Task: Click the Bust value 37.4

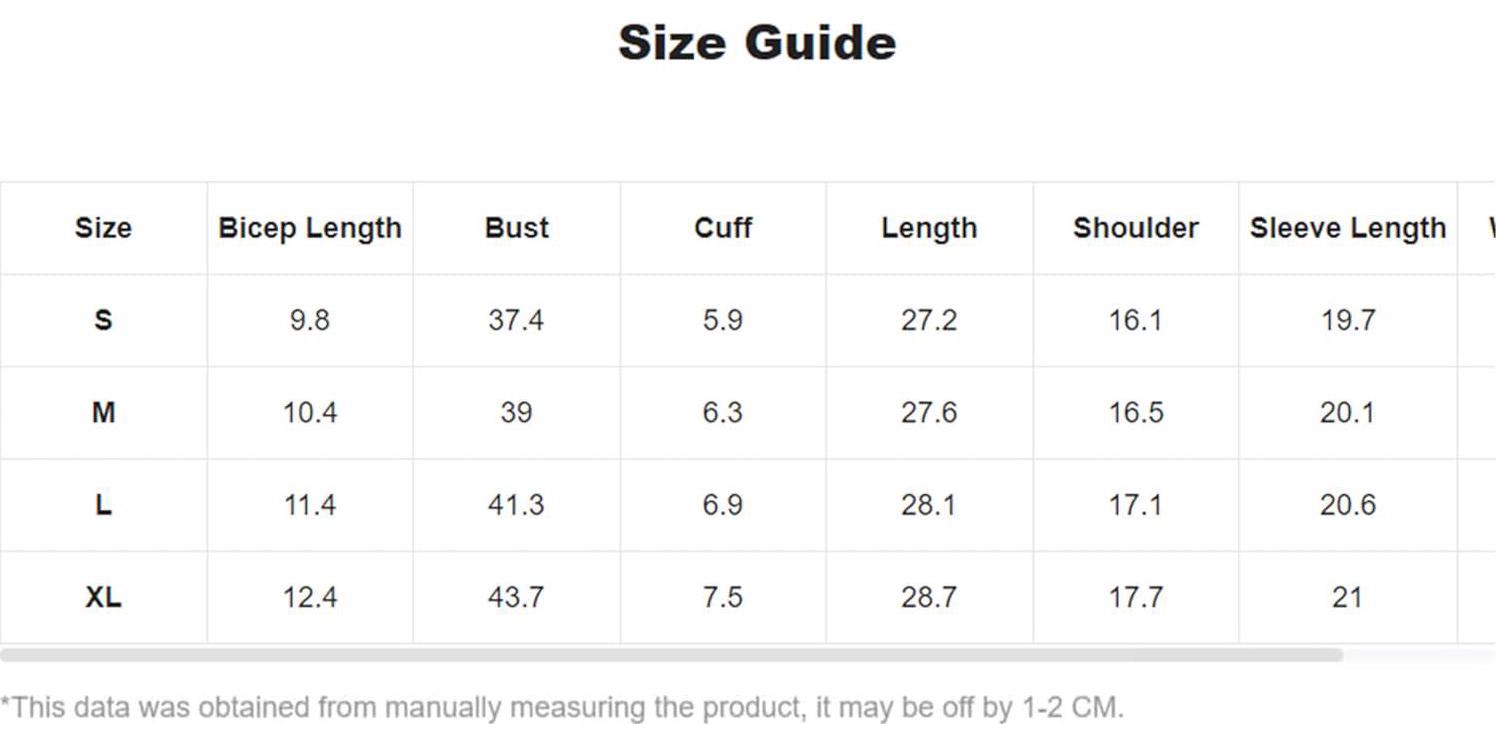Action: click(516, 321)
